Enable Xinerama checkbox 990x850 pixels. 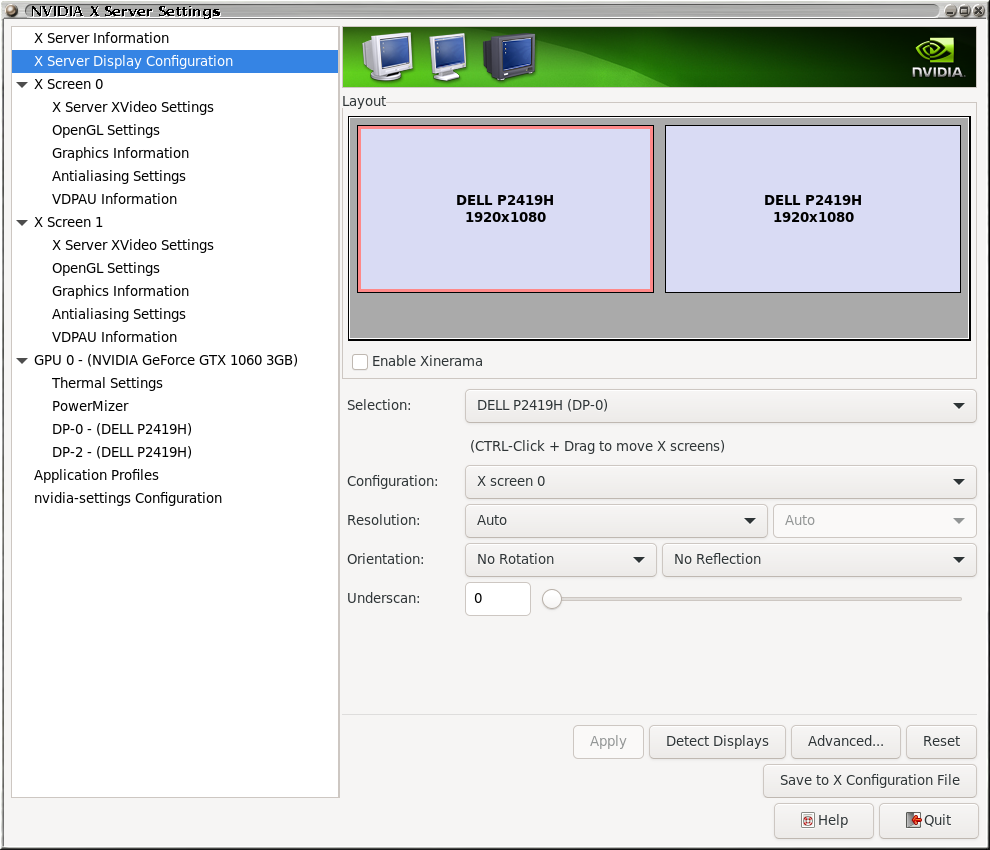click(360, 362)
